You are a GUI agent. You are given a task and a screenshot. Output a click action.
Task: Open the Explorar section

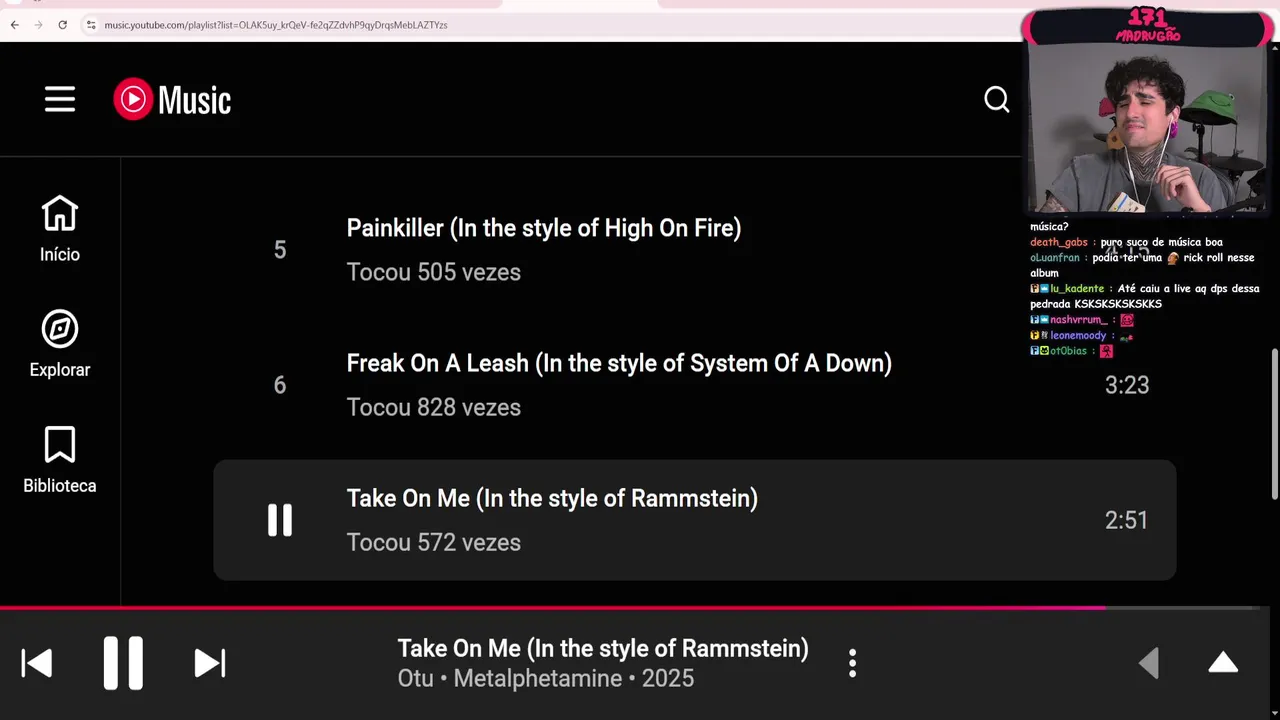point(60,343)
